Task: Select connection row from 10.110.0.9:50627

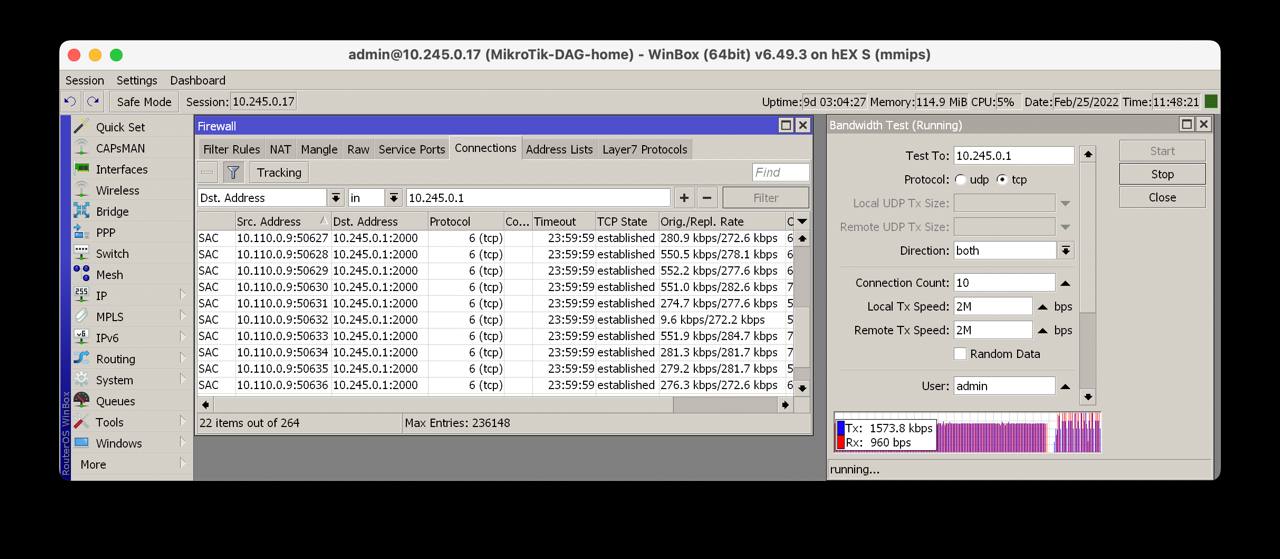Action: [x=496, y=238]
